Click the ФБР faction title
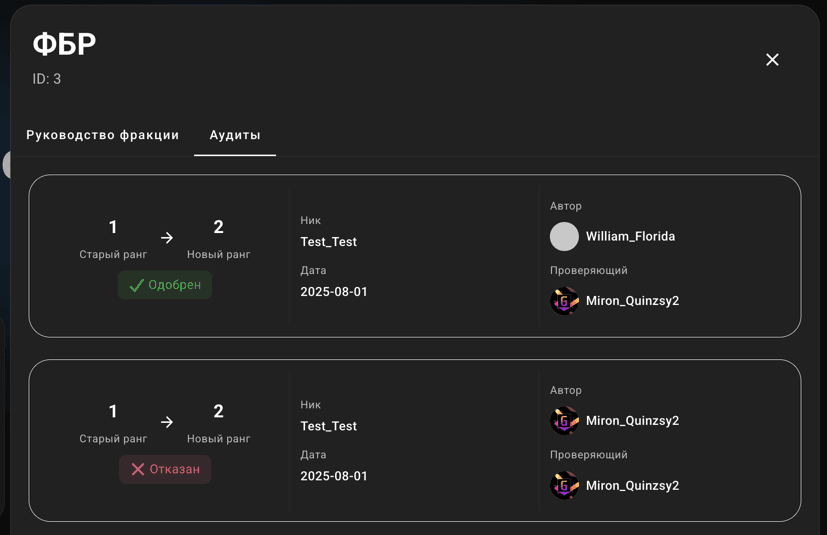Screen dimensions: 827x535 pos(64,44)
